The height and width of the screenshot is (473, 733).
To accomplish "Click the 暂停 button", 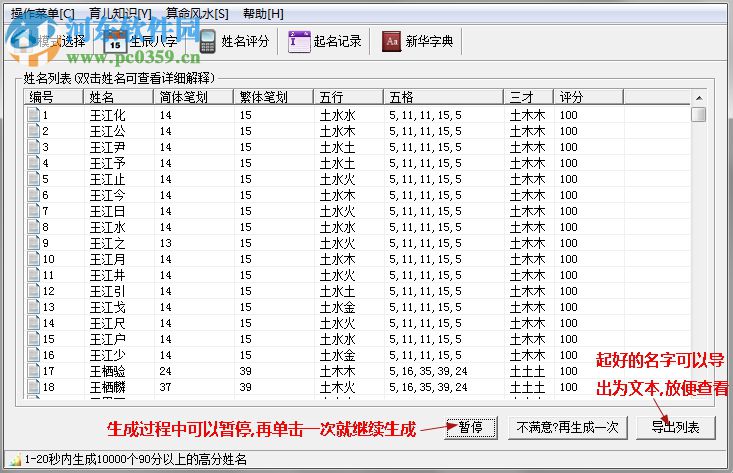I will click(471, 427).
